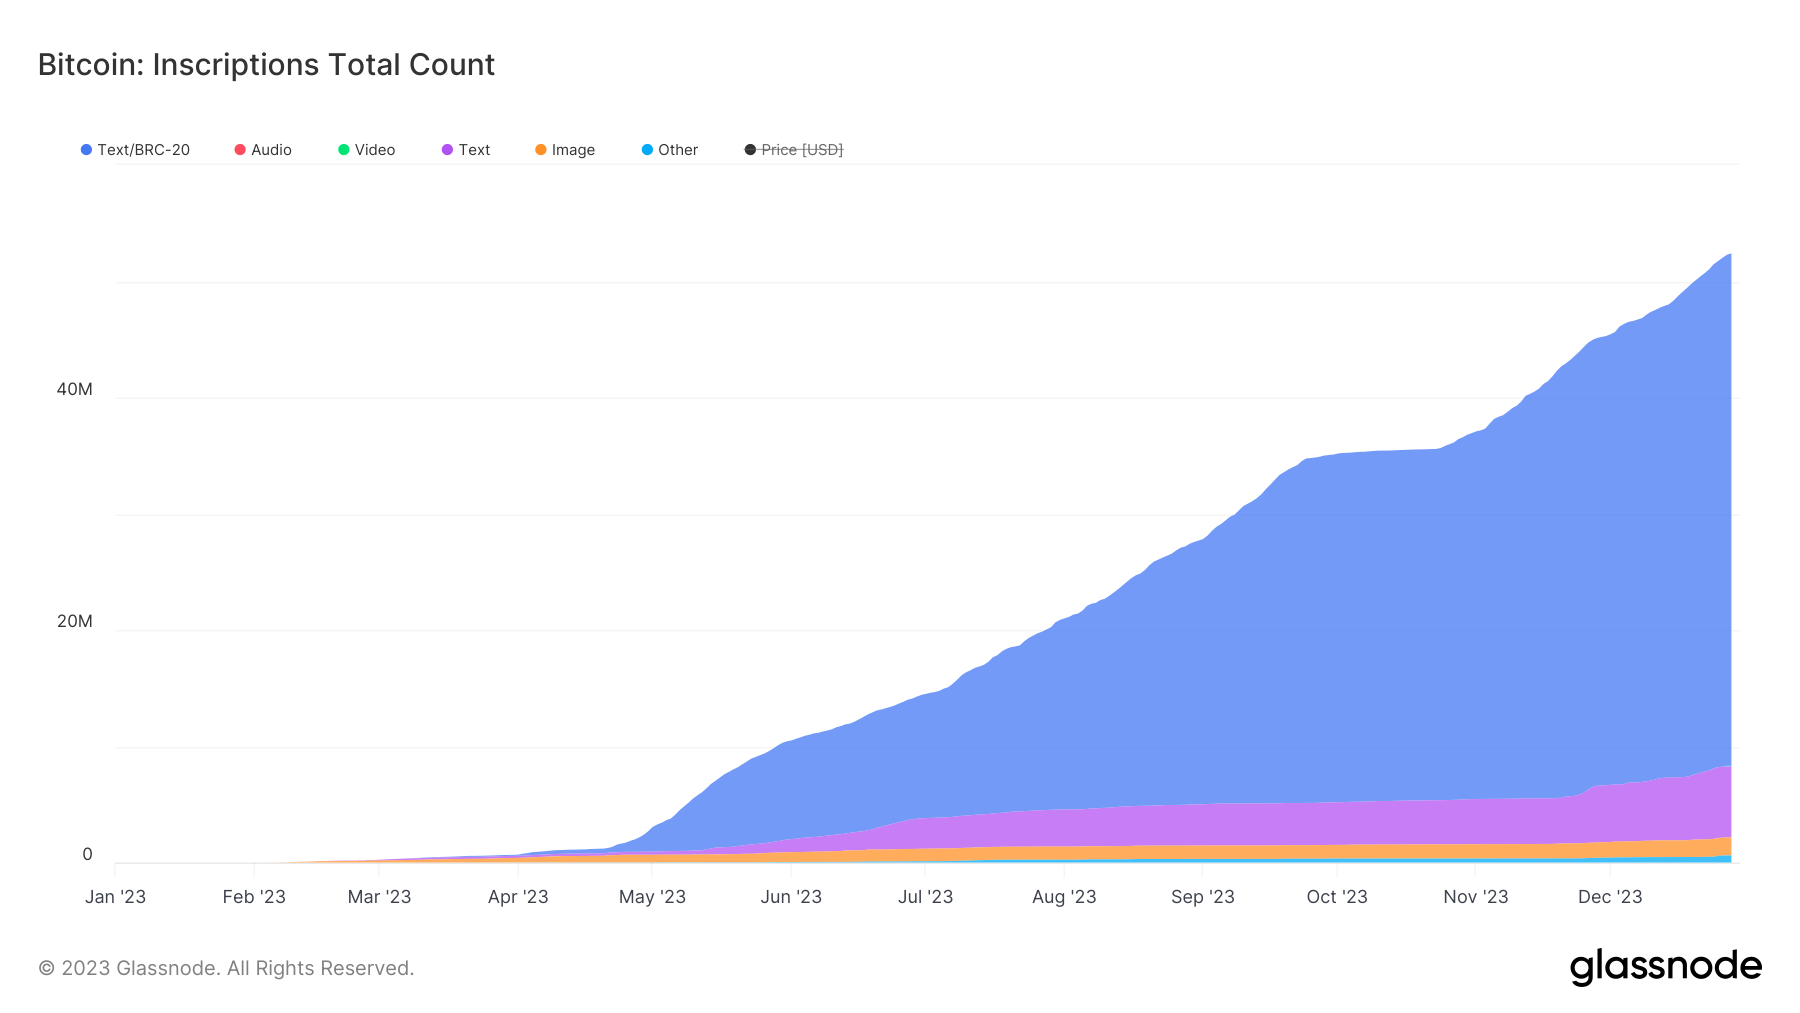Select the Dec '23 x-axis label

click(x=1610, y=897)
